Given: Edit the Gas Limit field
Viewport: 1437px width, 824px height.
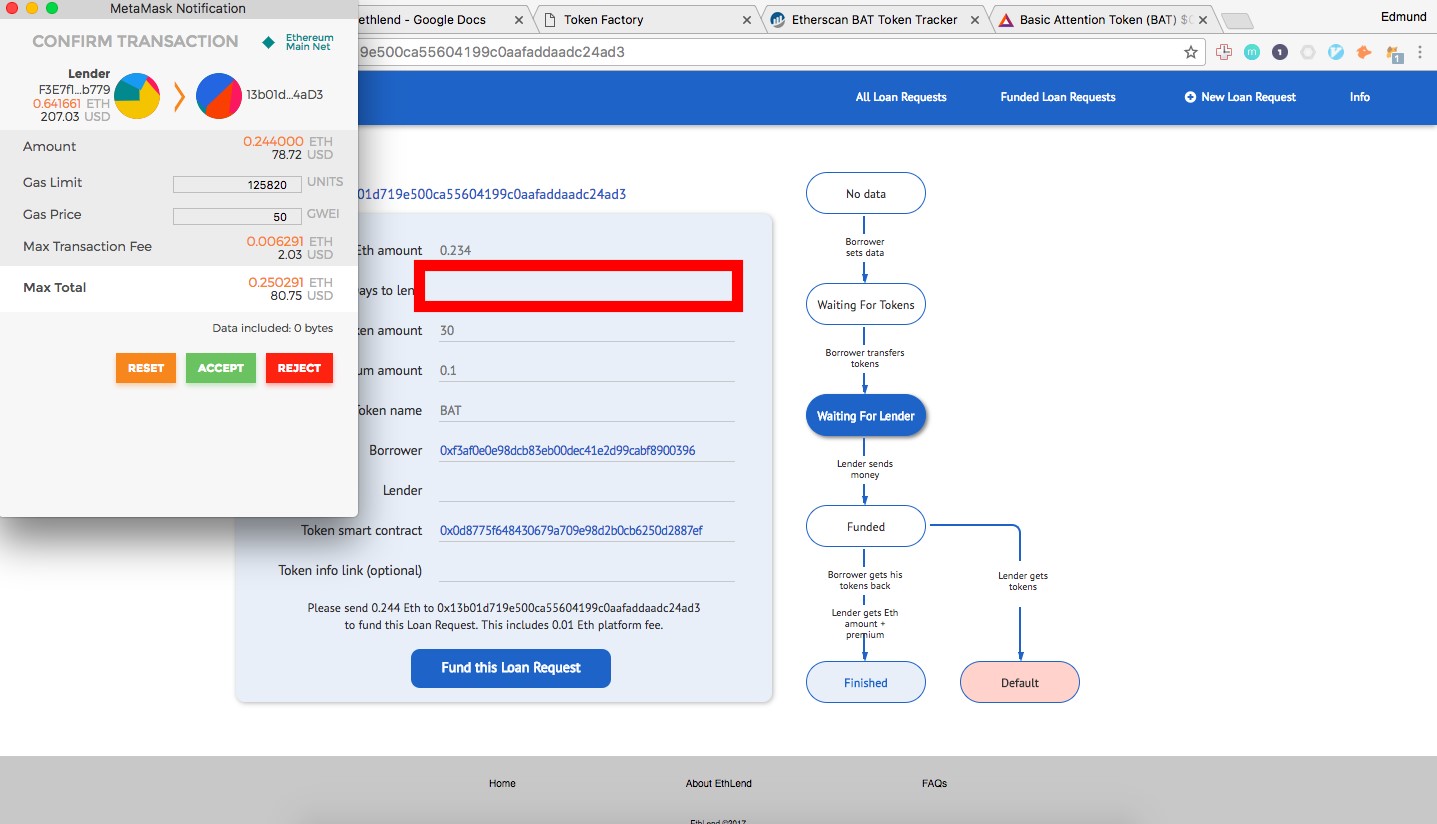Looking at the screenshot, I should tap(237, 184).
